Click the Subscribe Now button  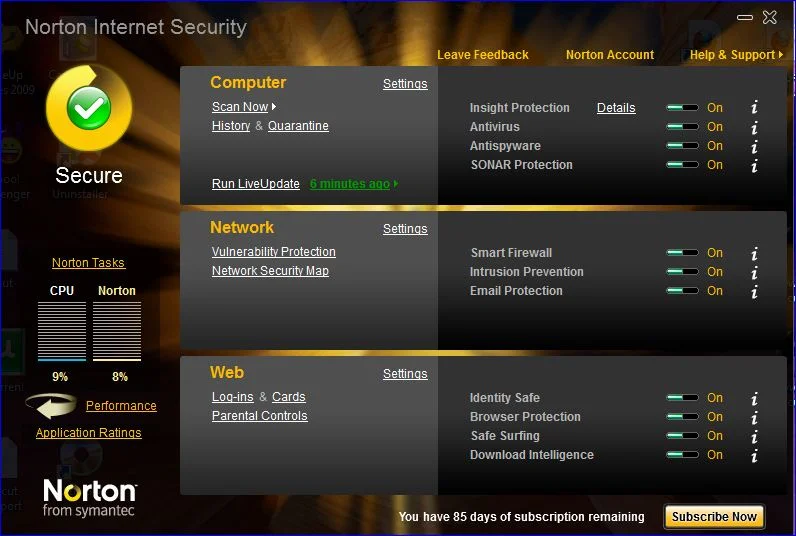point(714,517)
